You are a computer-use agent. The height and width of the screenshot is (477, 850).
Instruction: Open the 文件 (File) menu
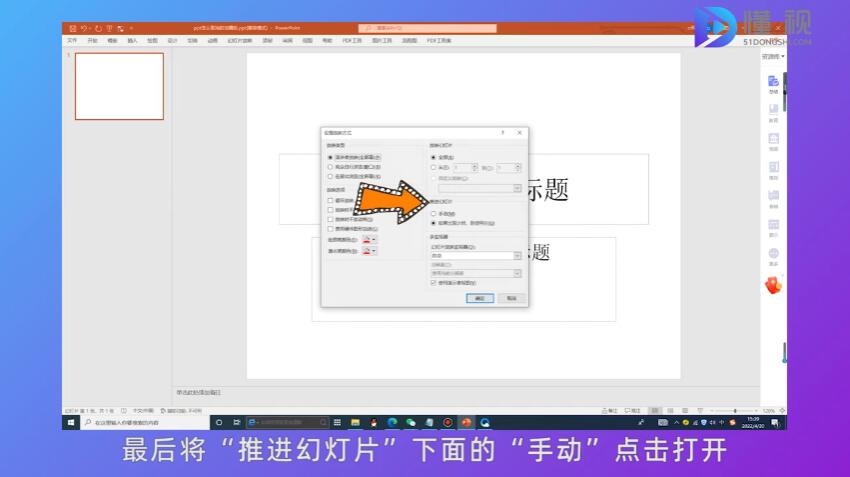[72, 41]
